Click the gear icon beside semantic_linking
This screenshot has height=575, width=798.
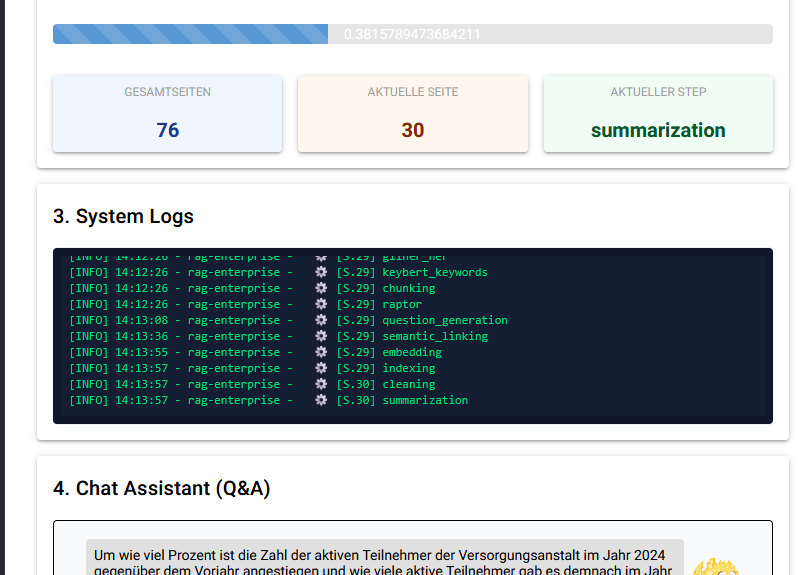coord(321,336)
